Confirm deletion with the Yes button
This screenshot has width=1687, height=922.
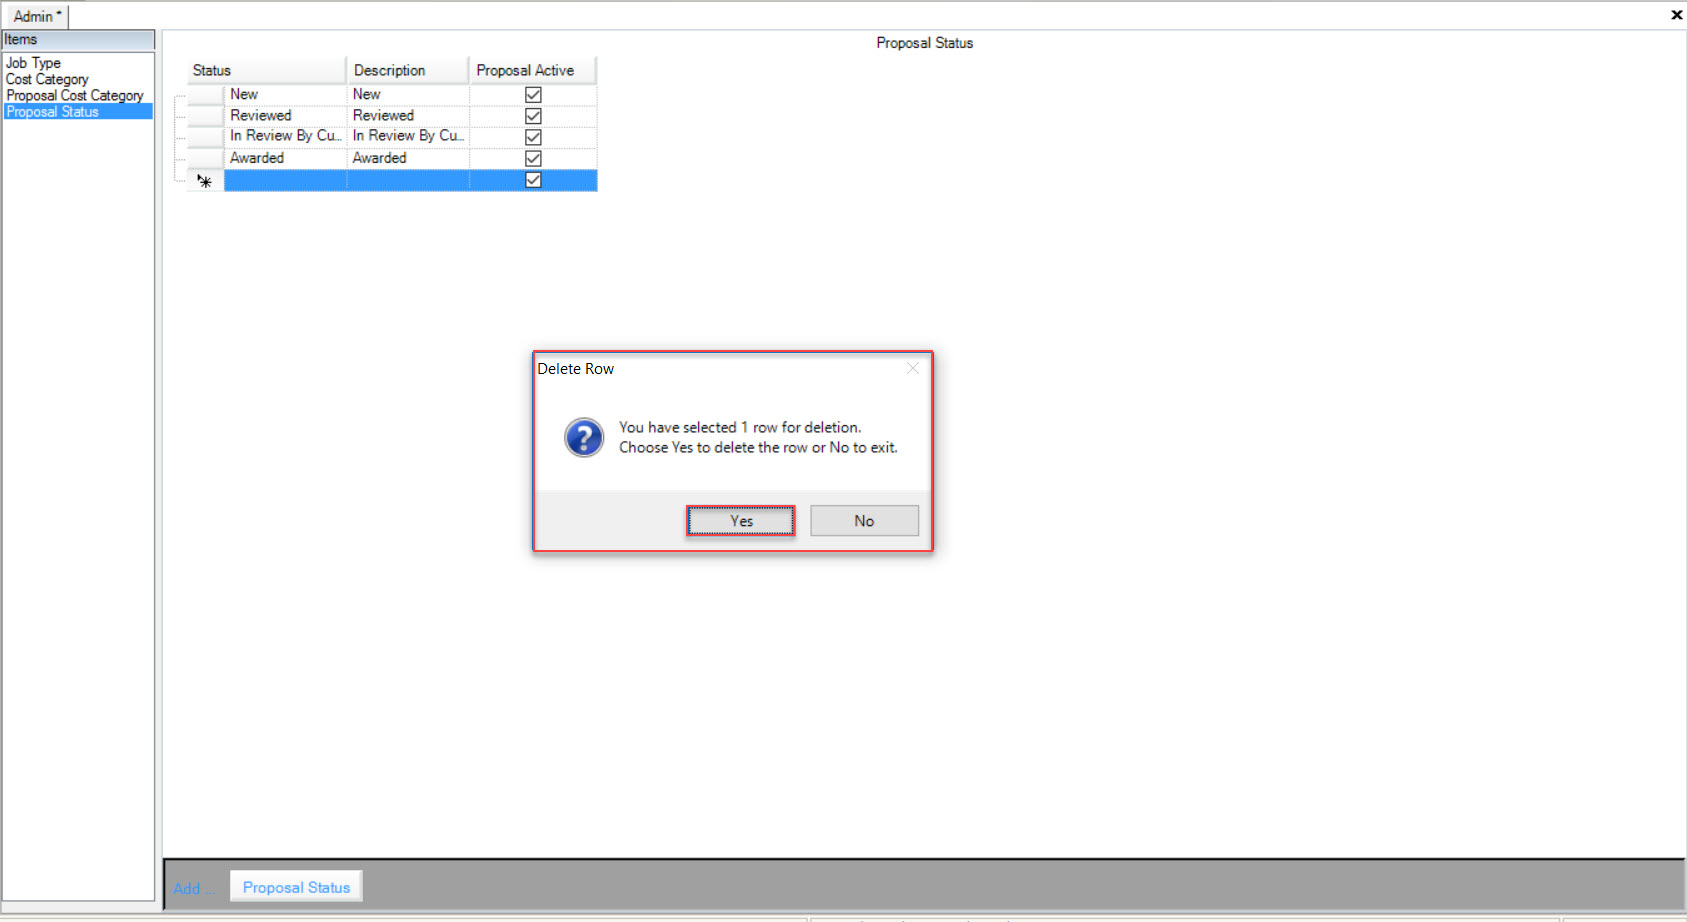741,521
